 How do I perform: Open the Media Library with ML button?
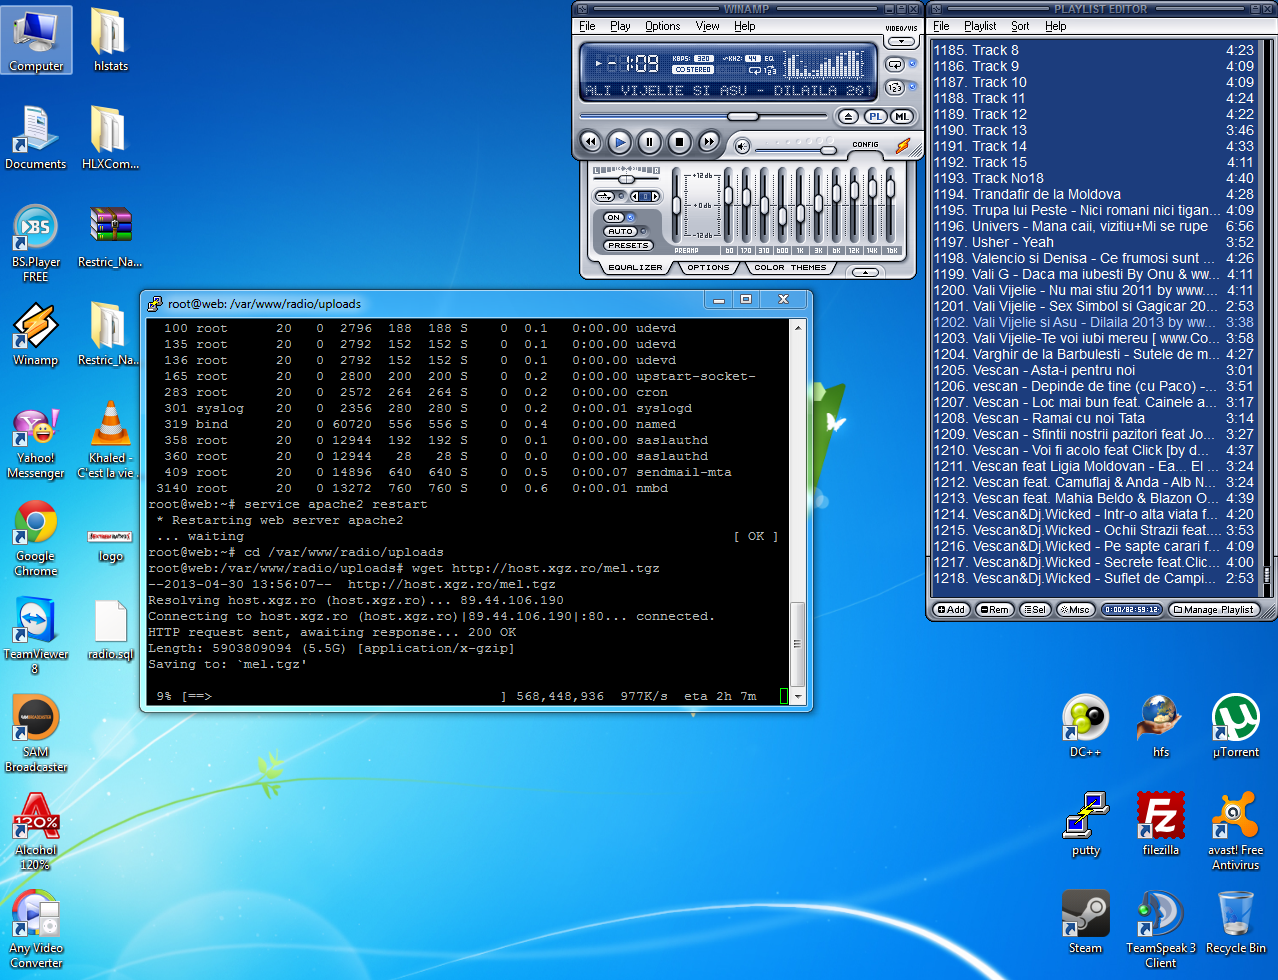point(901,116)
